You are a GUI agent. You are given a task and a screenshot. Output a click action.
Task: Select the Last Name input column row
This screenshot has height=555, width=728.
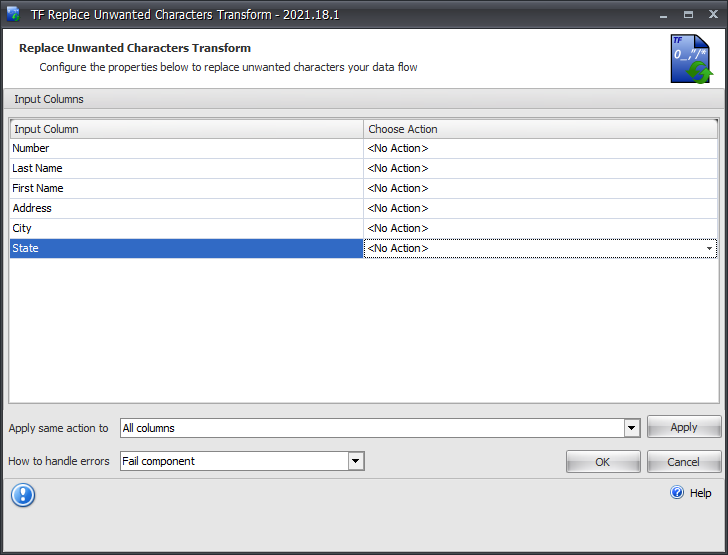click(x=186, y=168)
